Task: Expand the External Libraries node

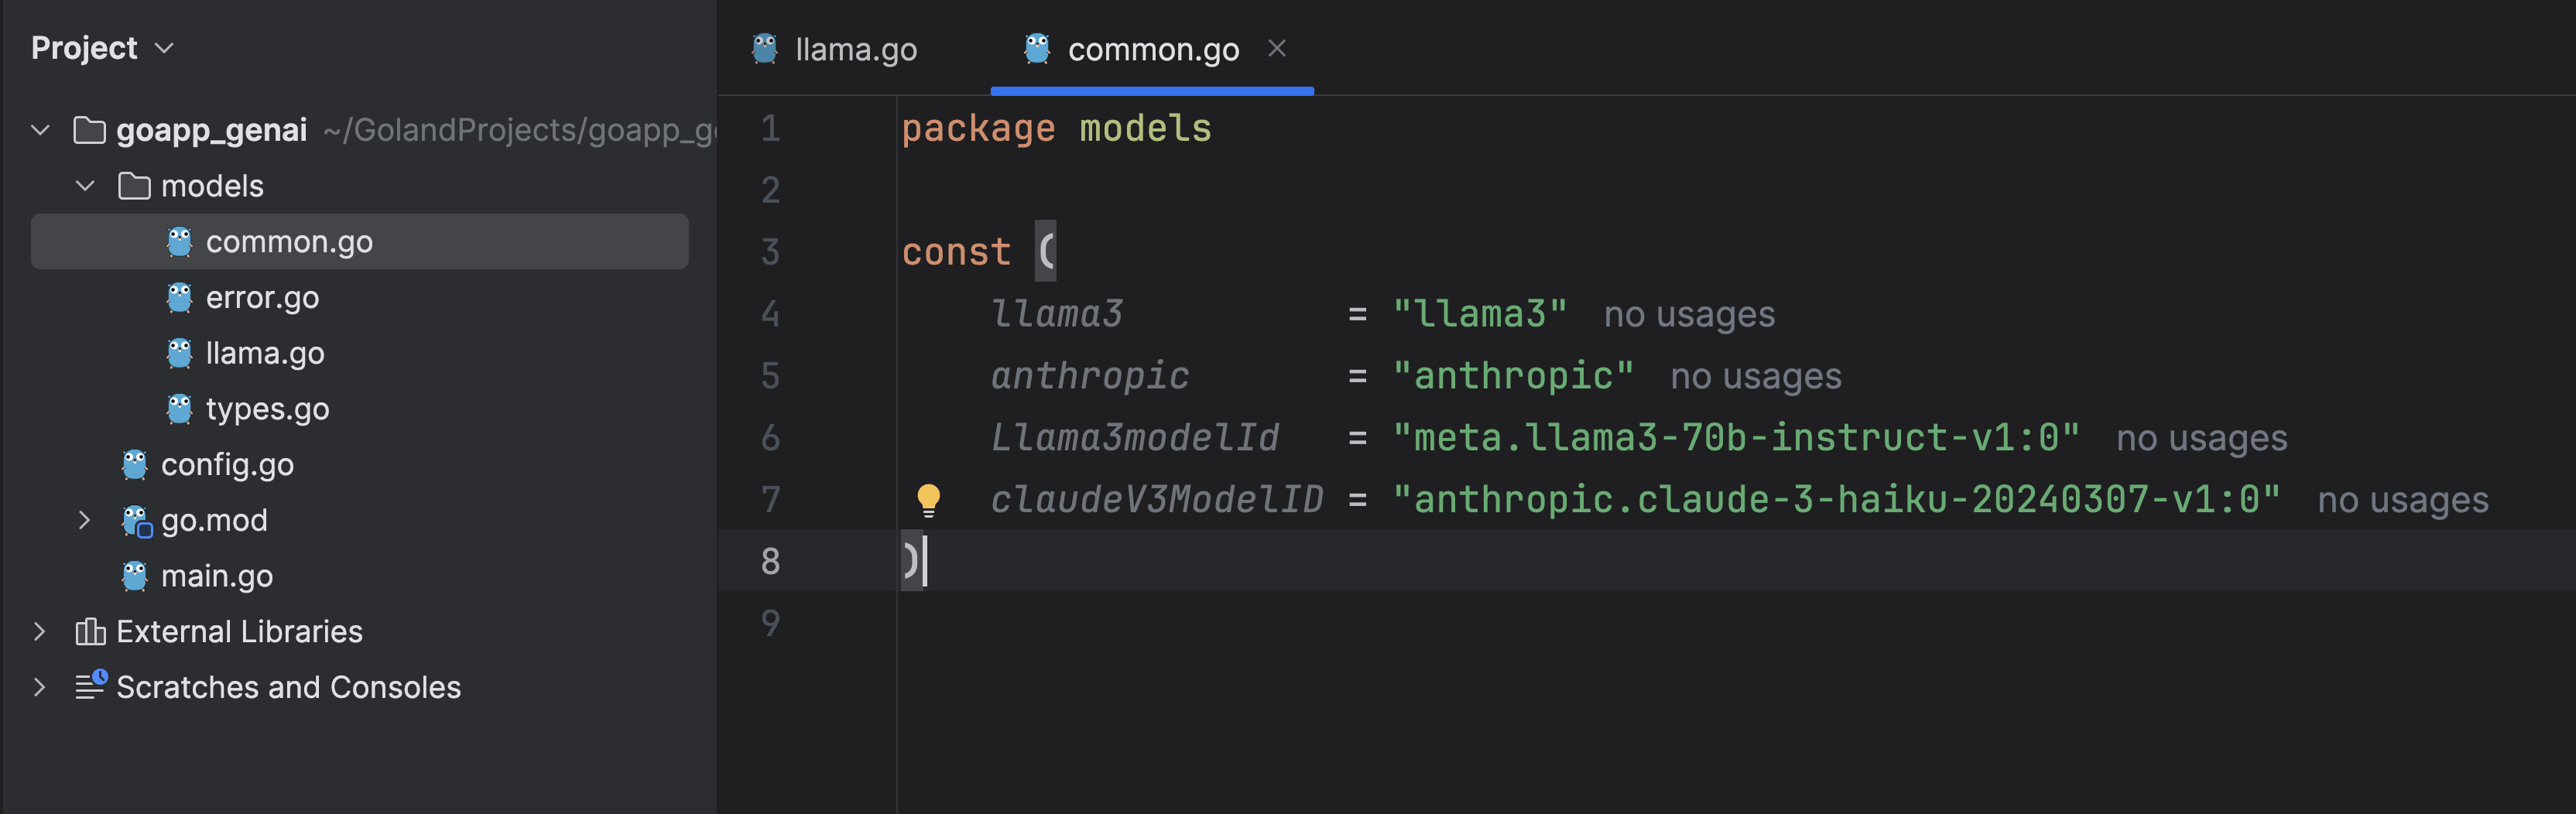Action: 40,632
